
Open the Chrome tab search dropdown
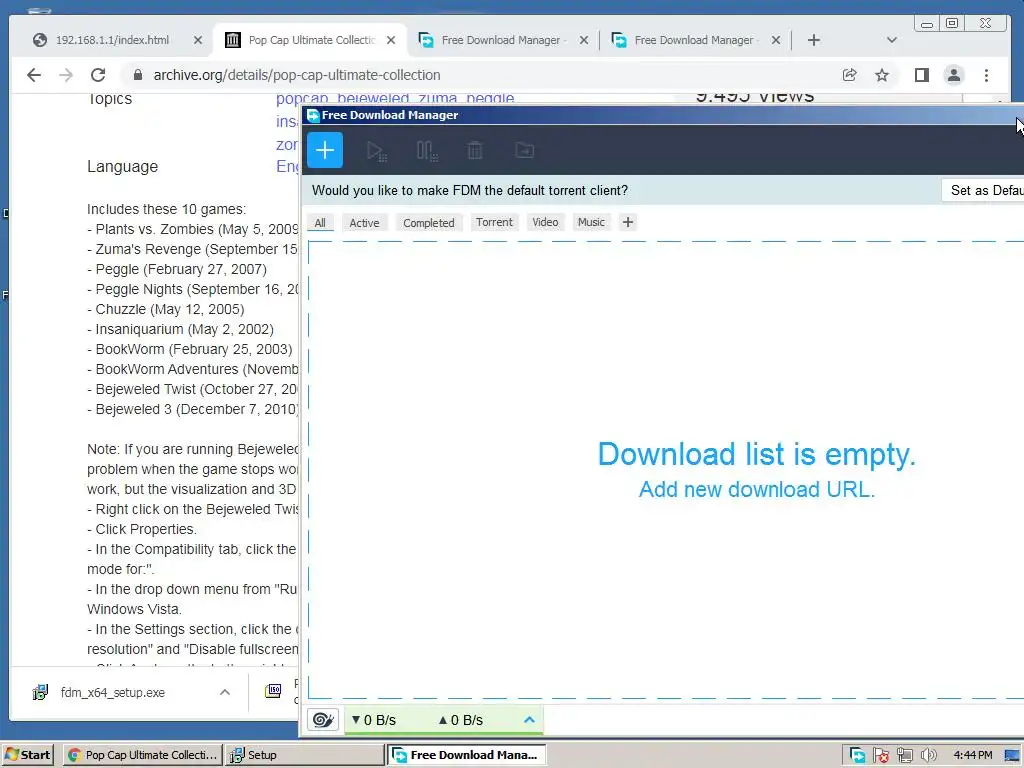891,40
